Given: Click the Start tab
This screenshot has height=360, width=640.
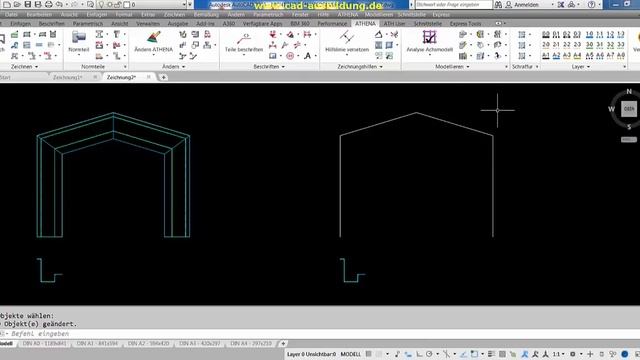Looking at the screenshot, I should (5, 77).
